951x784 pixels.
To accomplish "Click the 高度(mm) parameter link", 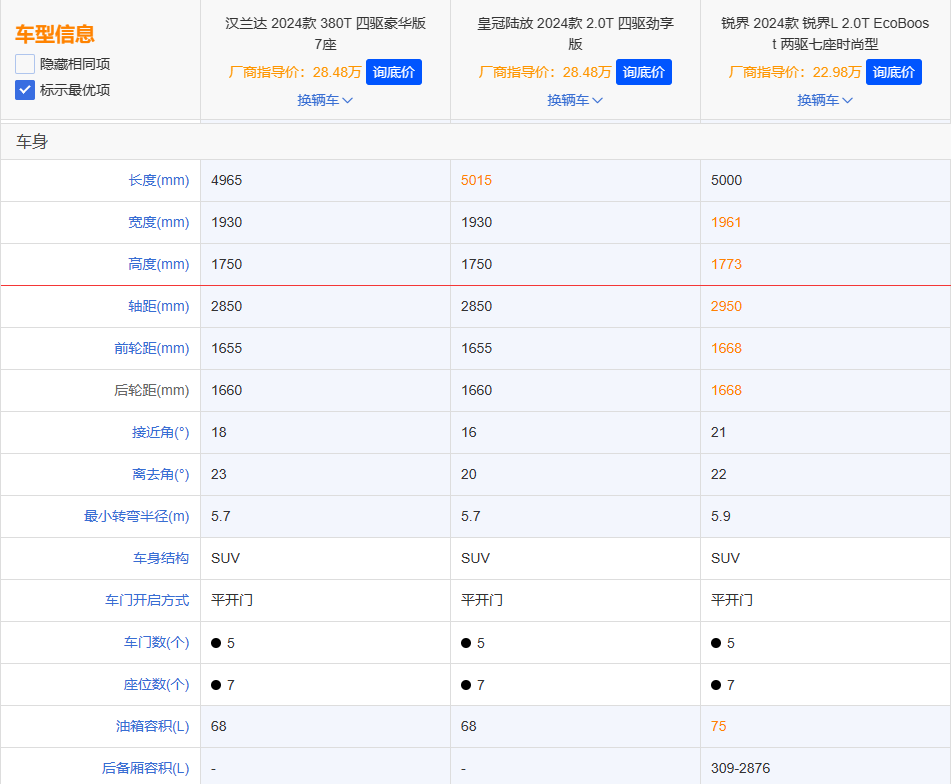I will tap(159, 264).
